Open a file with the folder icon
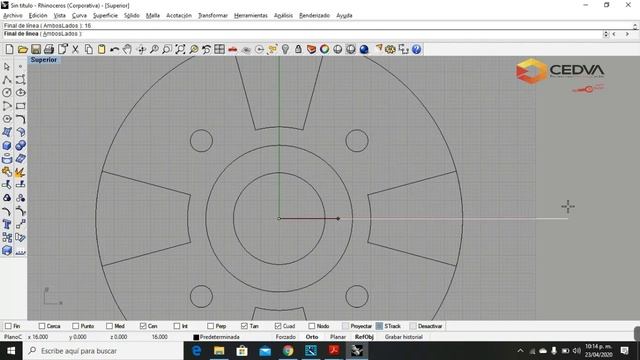 pos(22,49)
